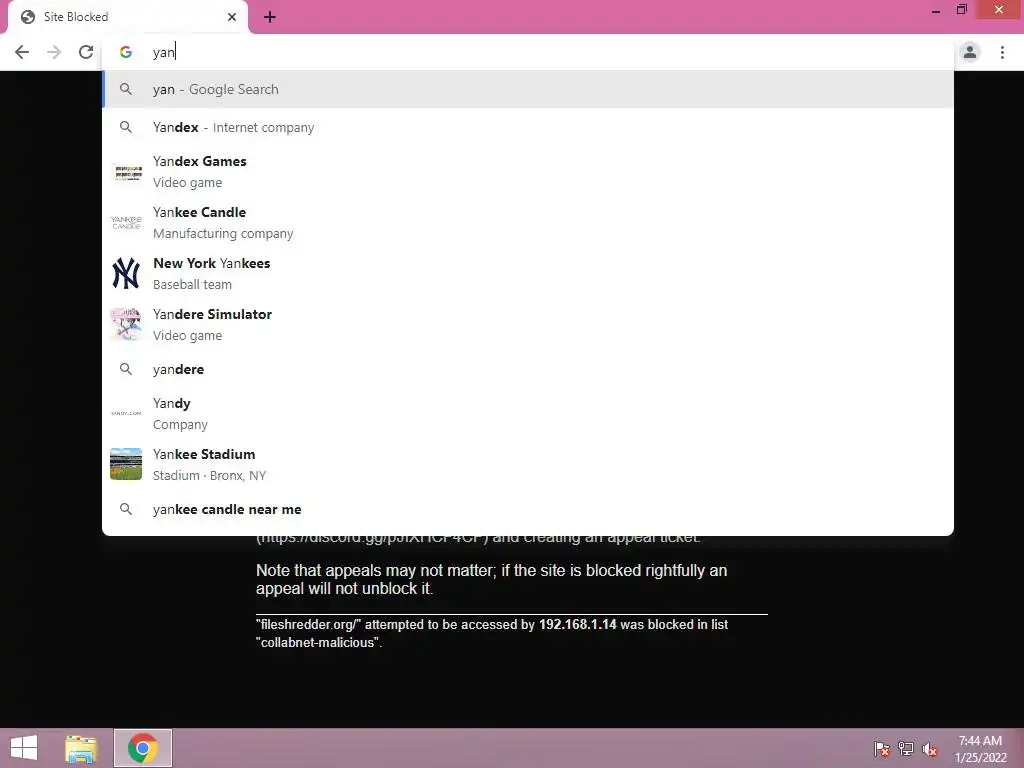
Task: Reload the current page
Action: pos(86,52)
